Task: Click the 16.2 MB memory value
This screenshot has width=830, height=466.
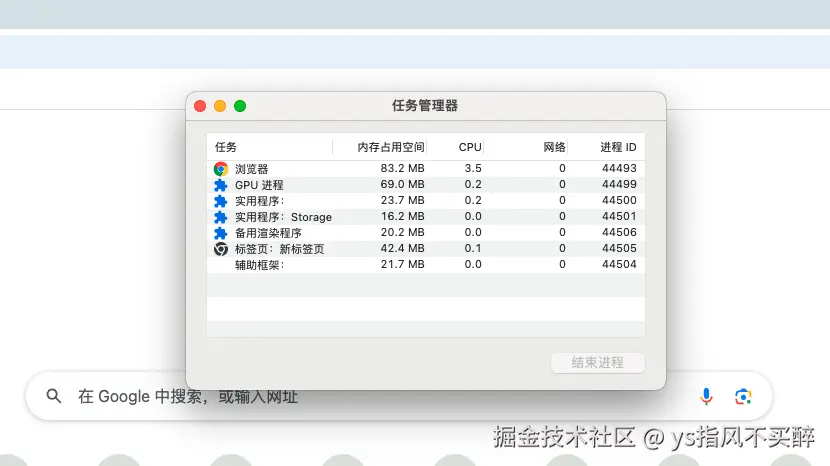Action: click(x=402, y=216)
